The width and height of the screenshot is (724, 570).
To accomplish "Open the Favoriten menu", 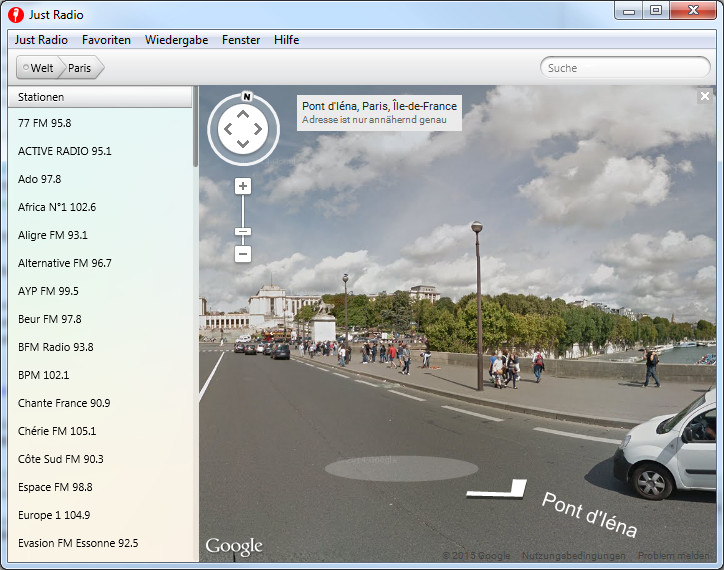I will [x=106, y=40].
